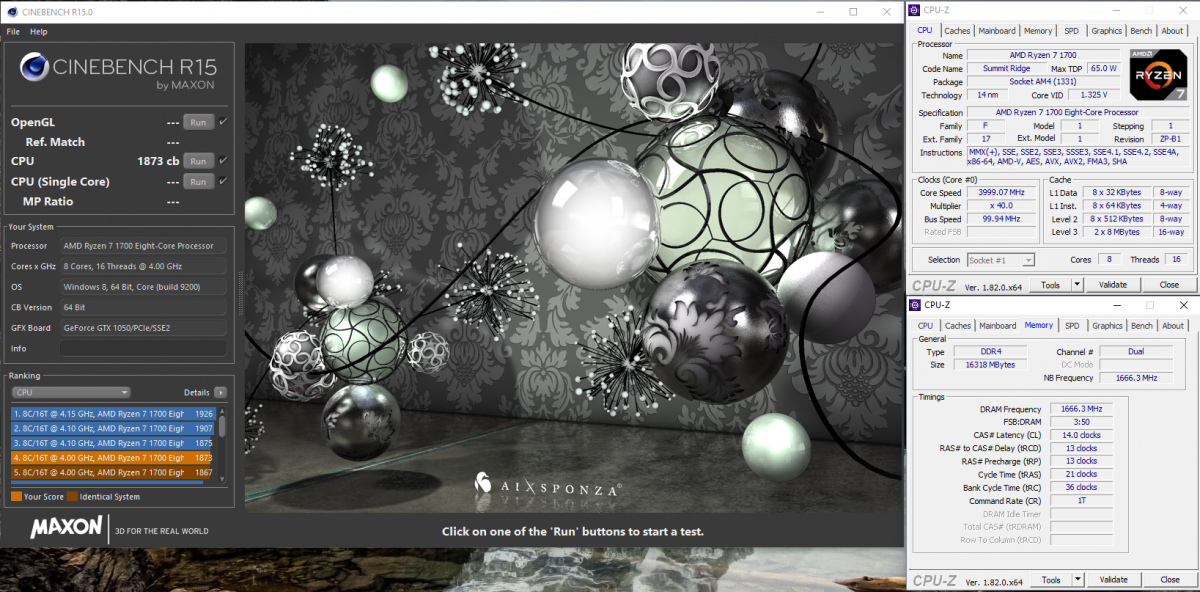Open the About tab in top CPU-Z
This screenshot has height=592, width=1200.
tap(1172, 31)
